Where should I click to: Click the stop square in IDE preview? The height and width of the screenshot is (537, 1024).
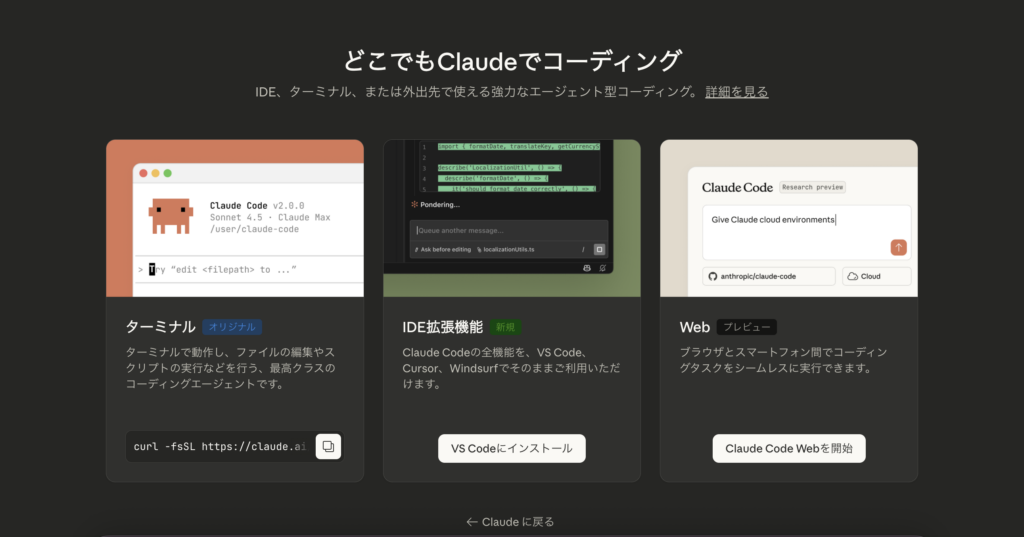coord(599,249)
